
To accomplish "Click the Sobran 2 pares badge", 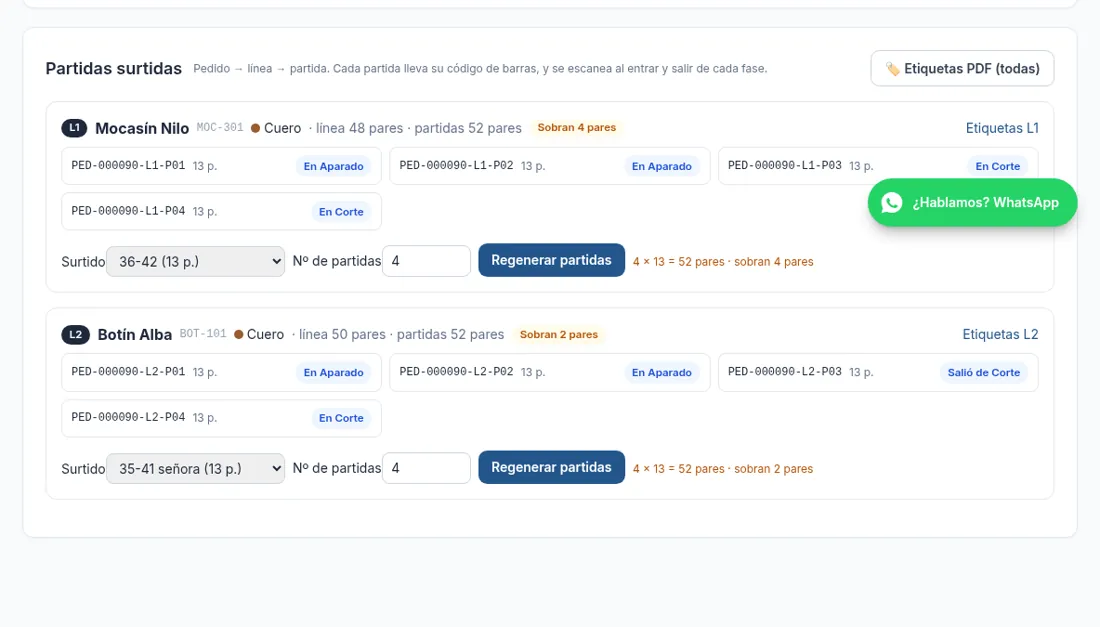I will [x=558, y=335].
